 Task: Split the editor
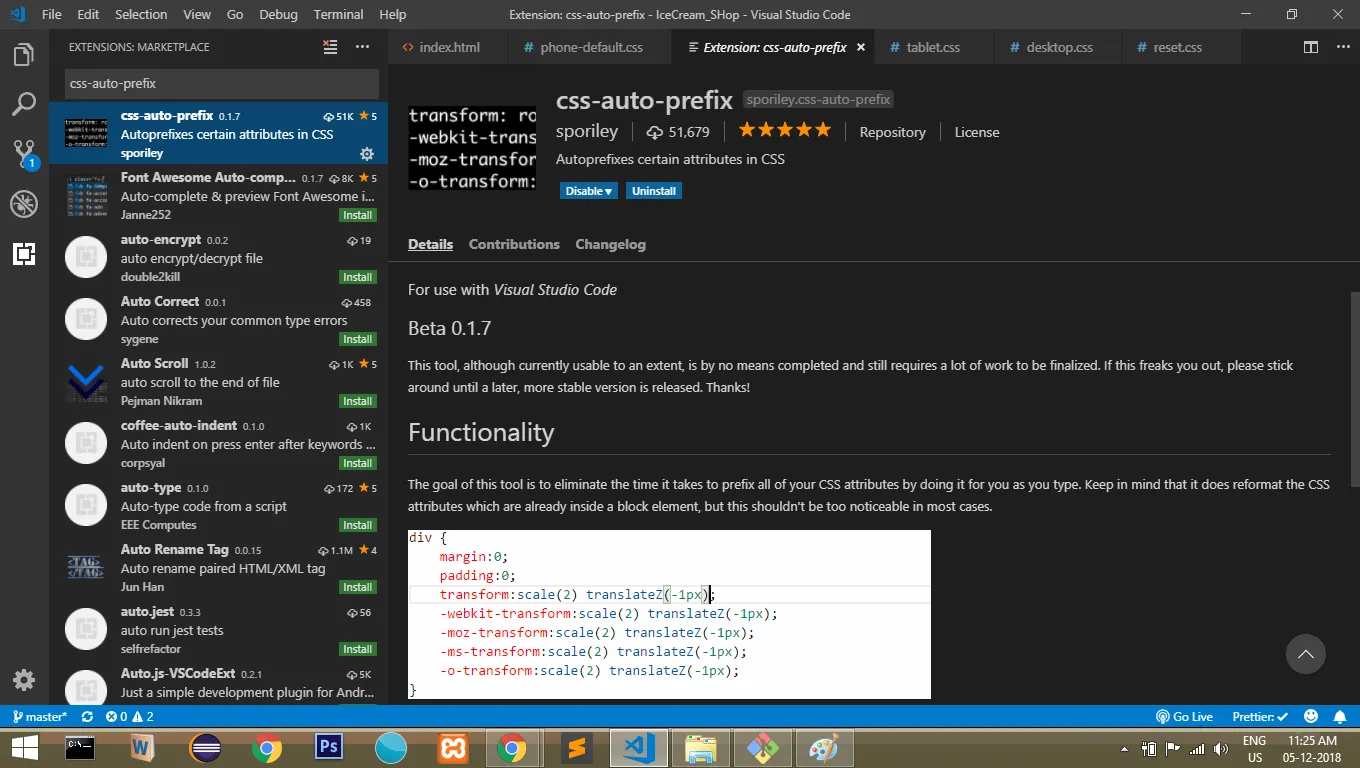click(1310, 47)
